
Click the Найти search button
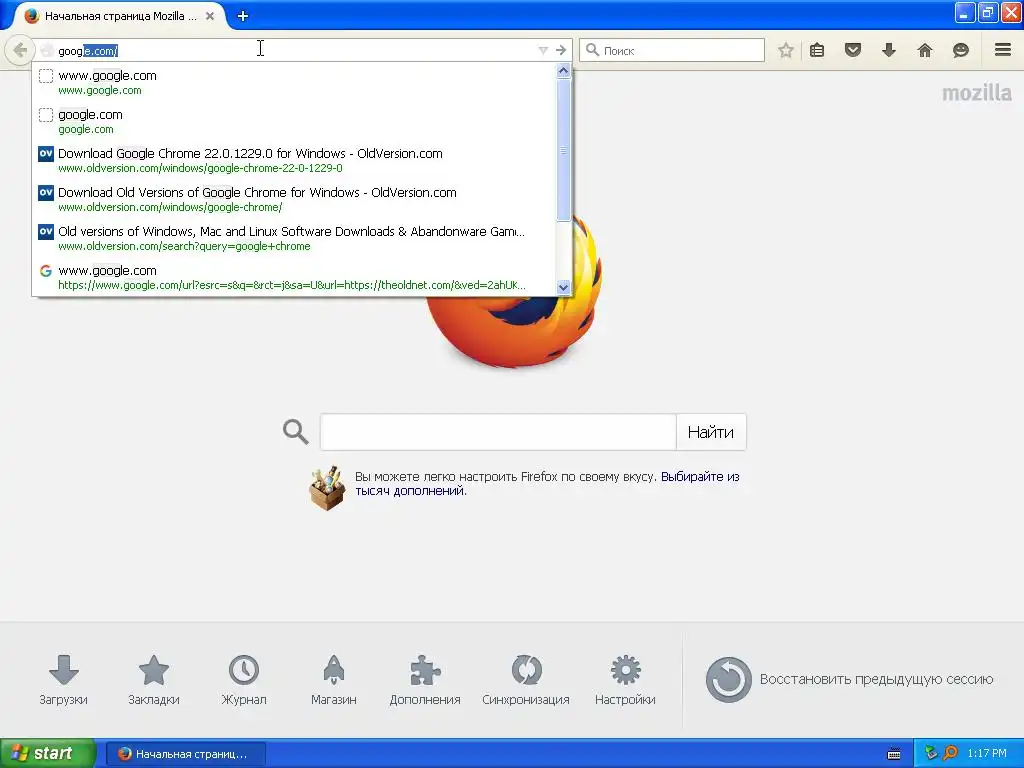[x=711, y=432]
